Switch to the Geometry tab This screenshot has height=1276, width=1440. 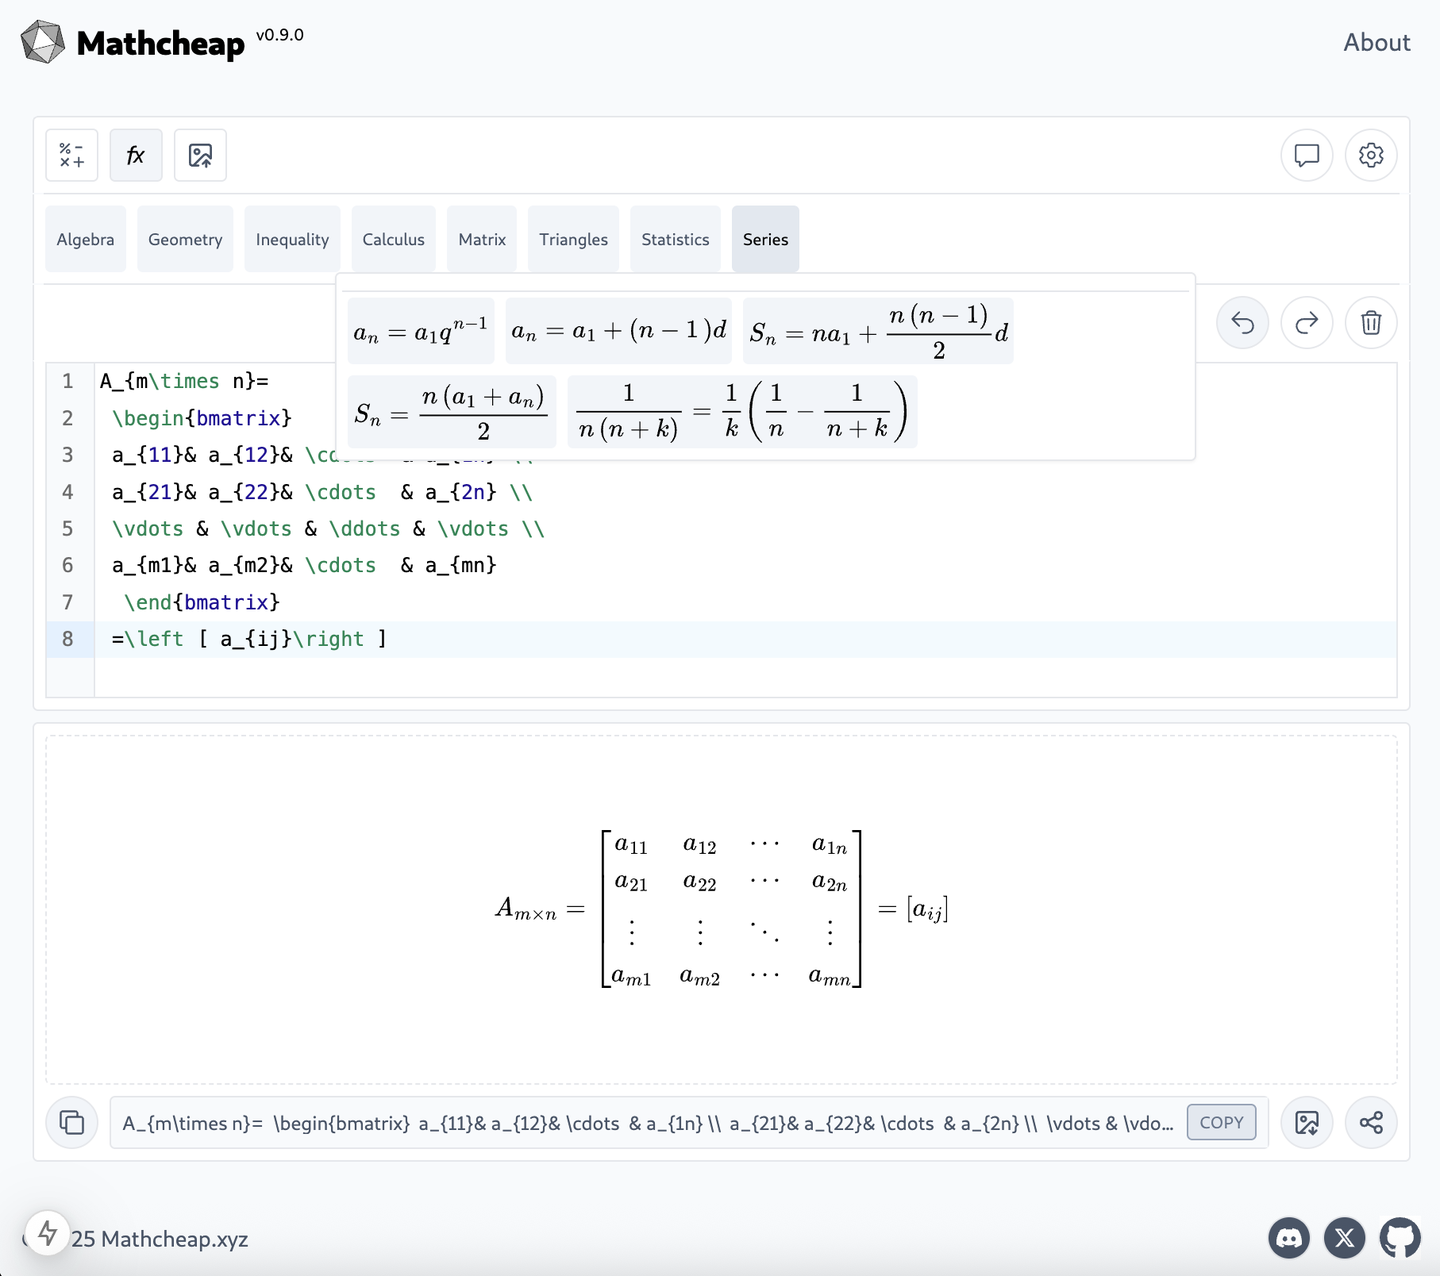point(185,239)
